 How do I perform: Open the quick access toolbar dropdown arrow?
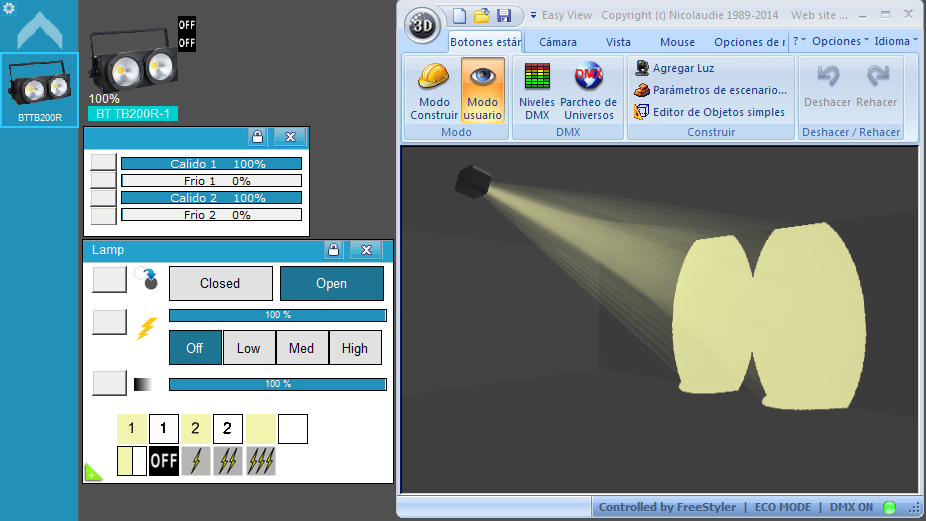[533, 15]
